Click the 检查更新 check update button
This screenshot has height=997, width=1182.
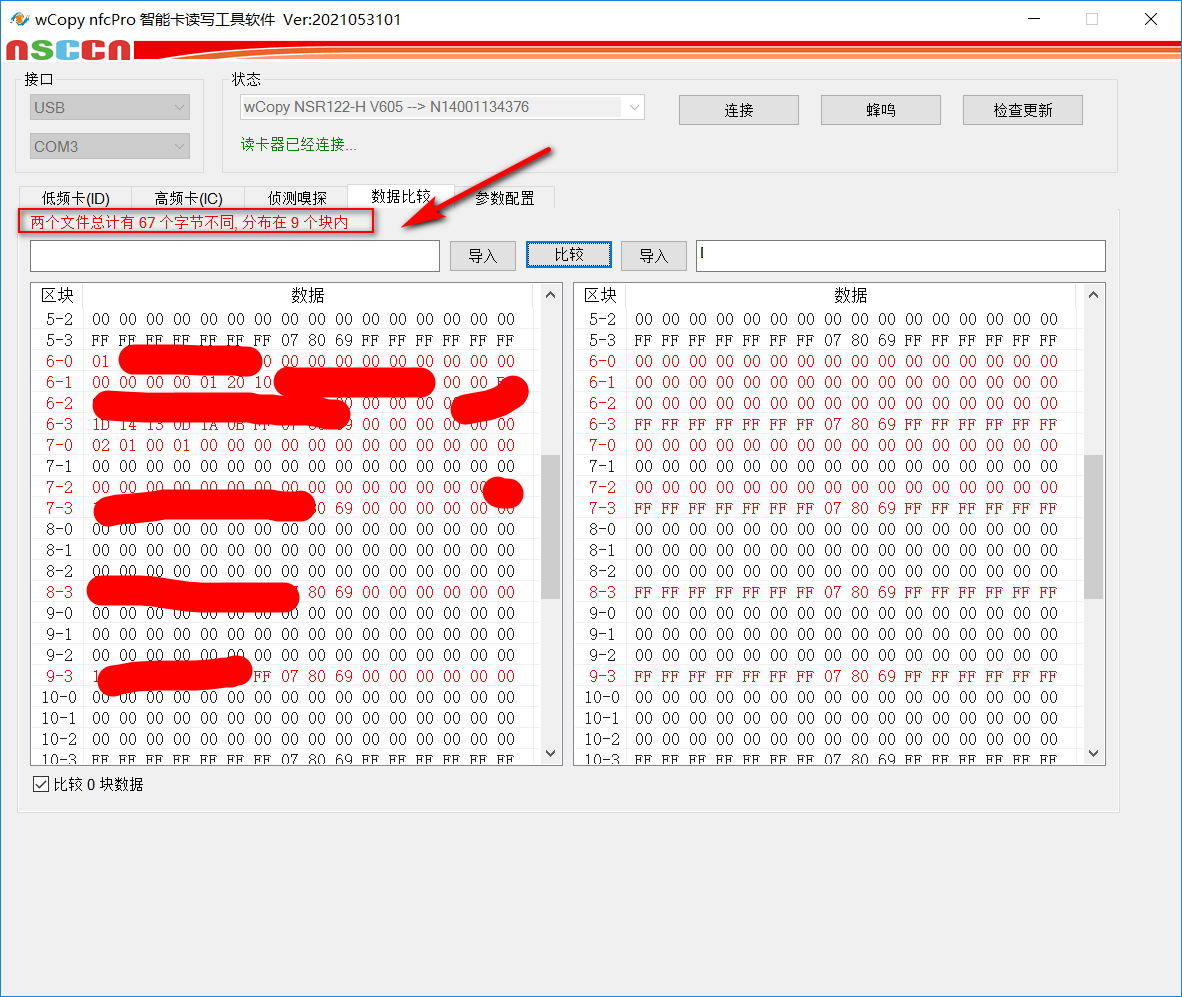click(1023, 110)
